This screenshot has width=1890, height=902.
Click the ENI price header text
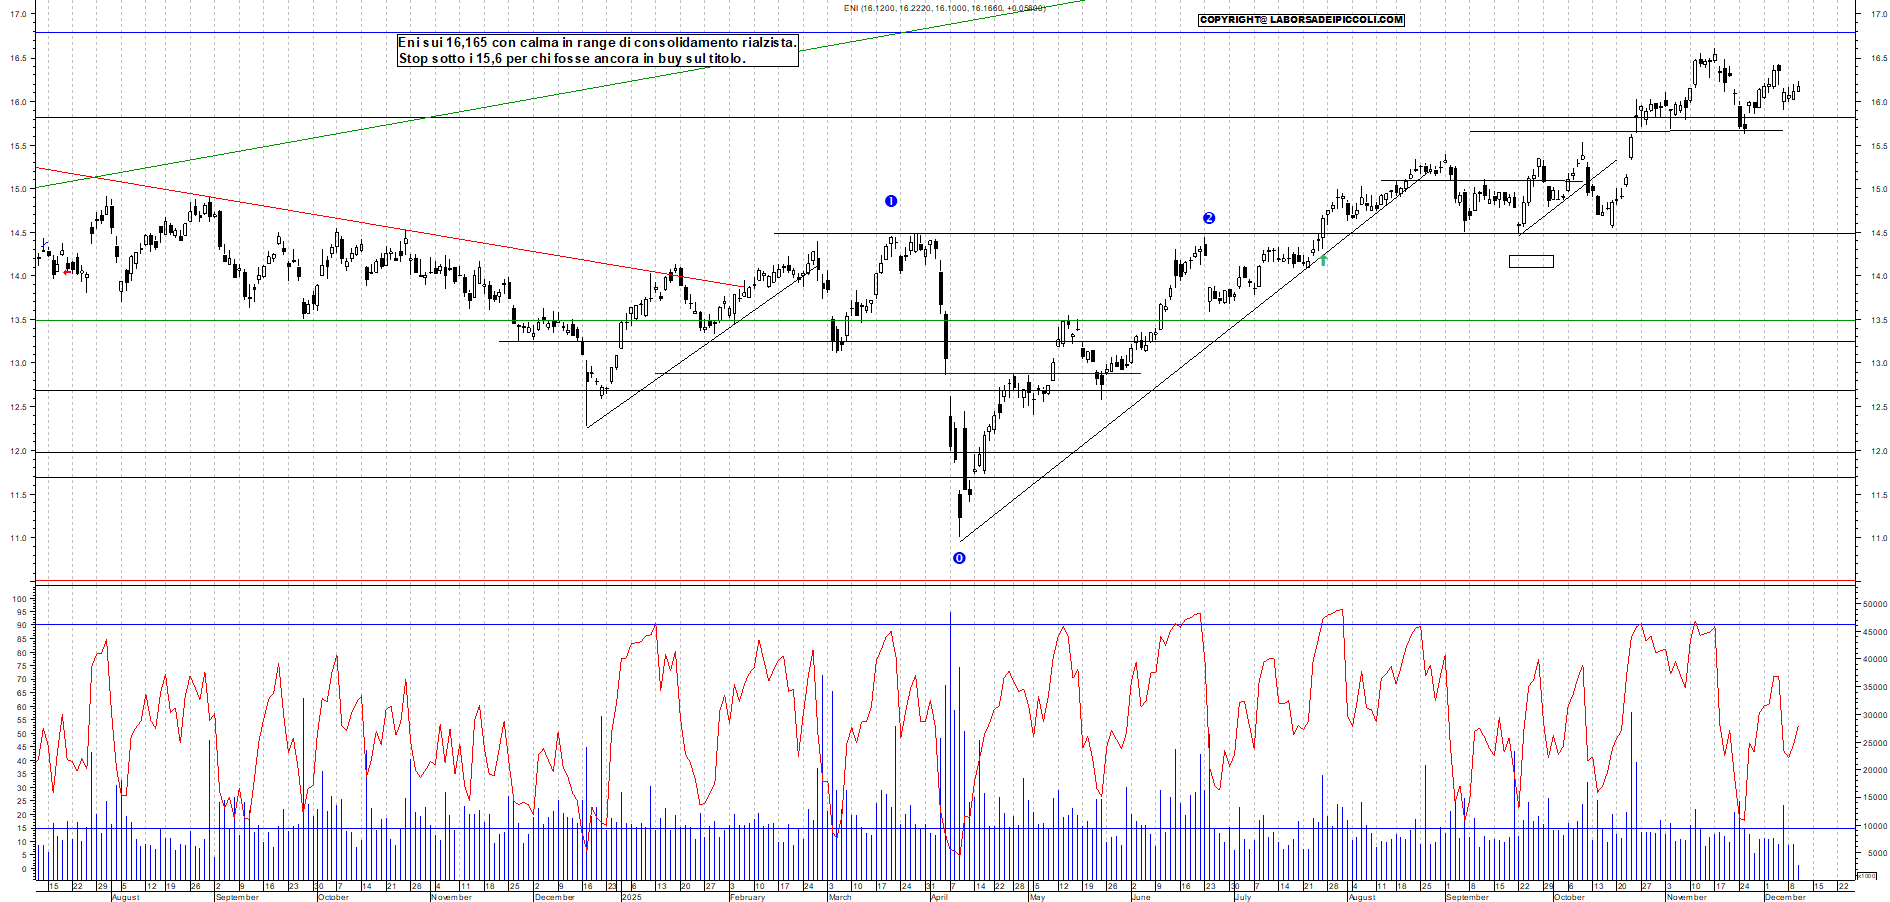(944, 8)
